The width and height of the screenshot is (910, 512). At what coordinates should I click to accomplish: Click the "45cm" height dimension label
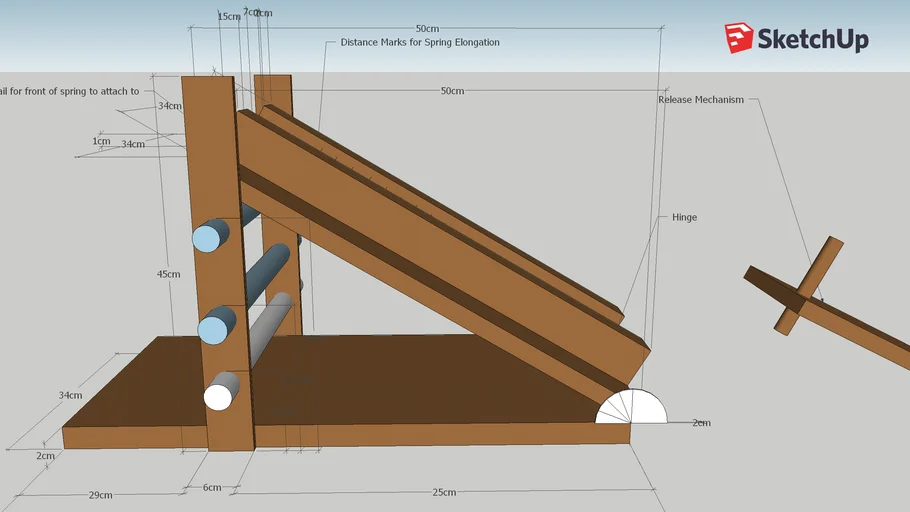coord(168,274)
